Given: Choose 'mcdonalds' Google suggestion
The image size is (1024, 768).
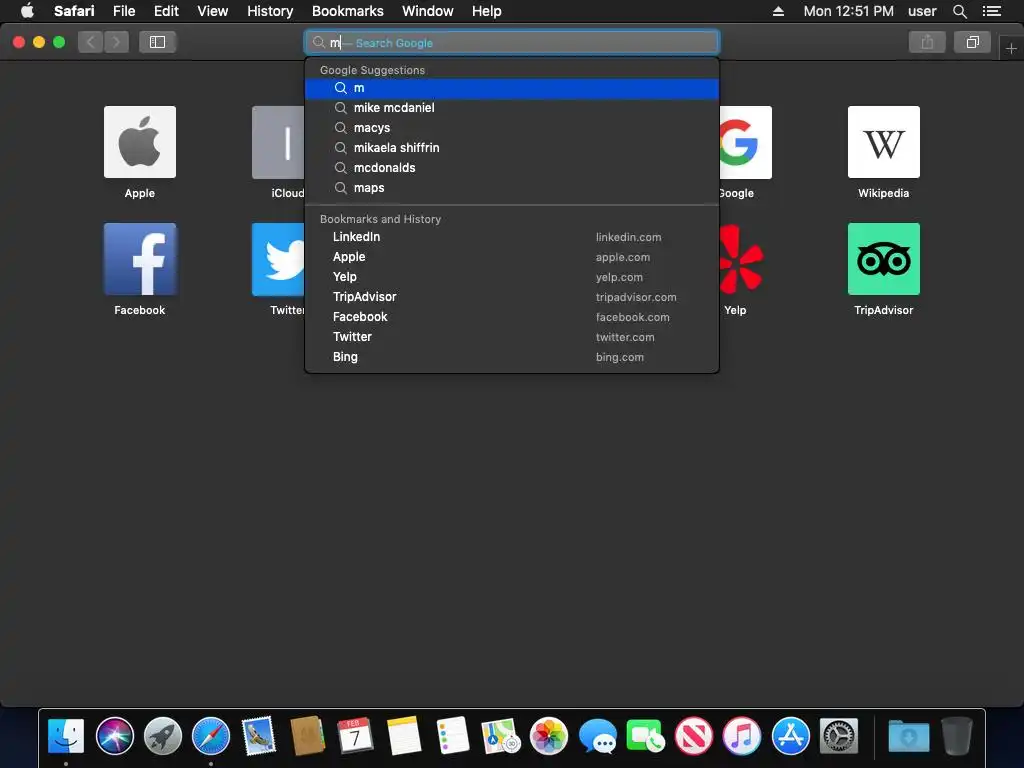Looking at the screenshot, I should [512, 168].
